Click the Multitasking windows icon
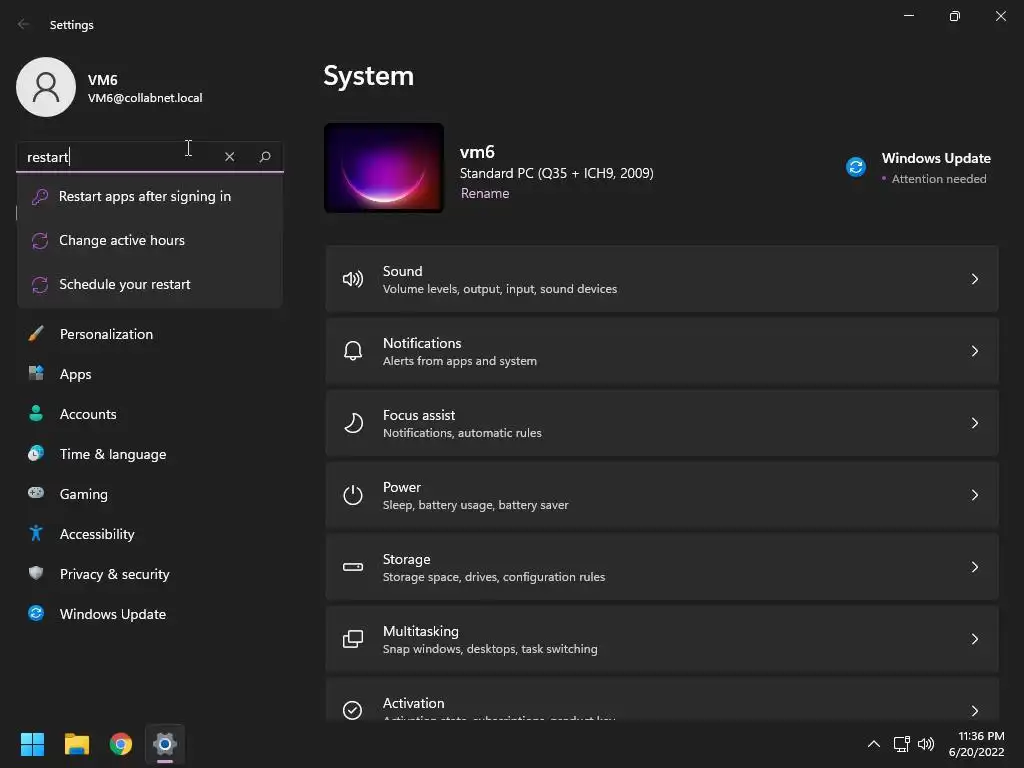This screenshot has height=768, width=1024. (353, 639)
